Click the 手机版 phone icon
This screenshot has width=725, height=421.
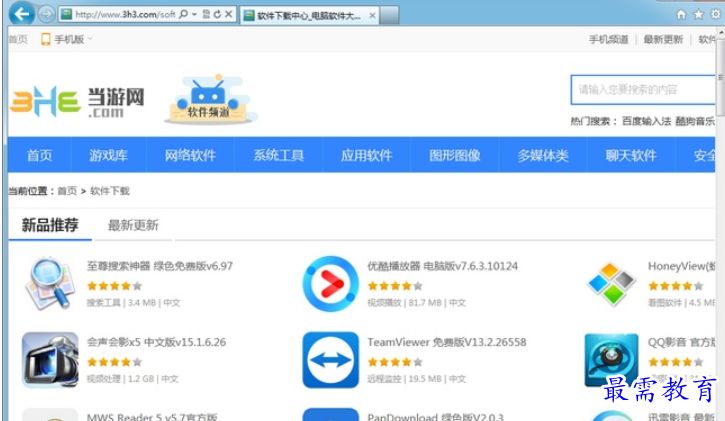click(45, 39)
